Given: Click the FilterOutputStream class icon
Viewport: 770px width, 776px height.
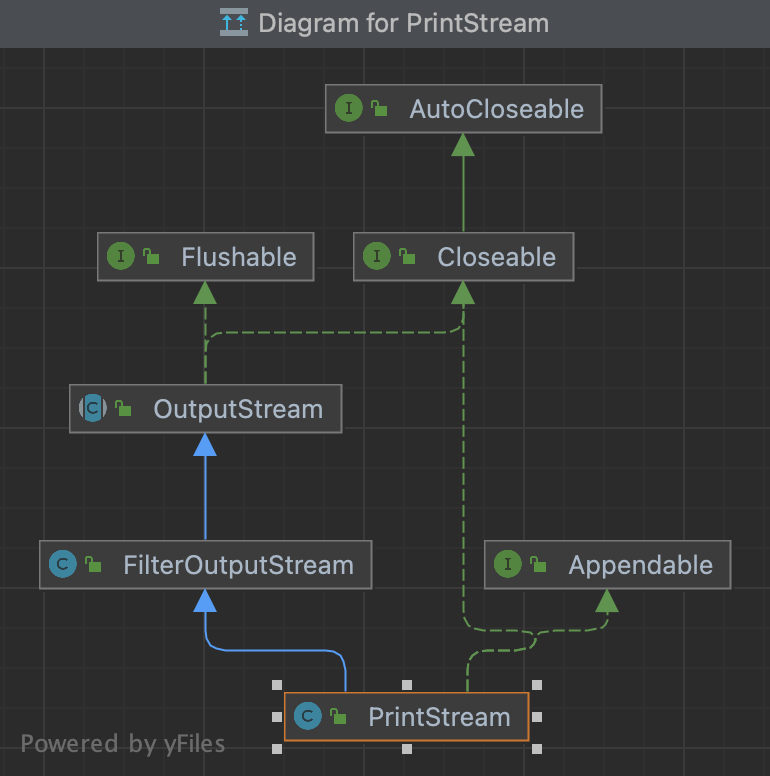Looking at the screenshot, I should click(63, 565).
